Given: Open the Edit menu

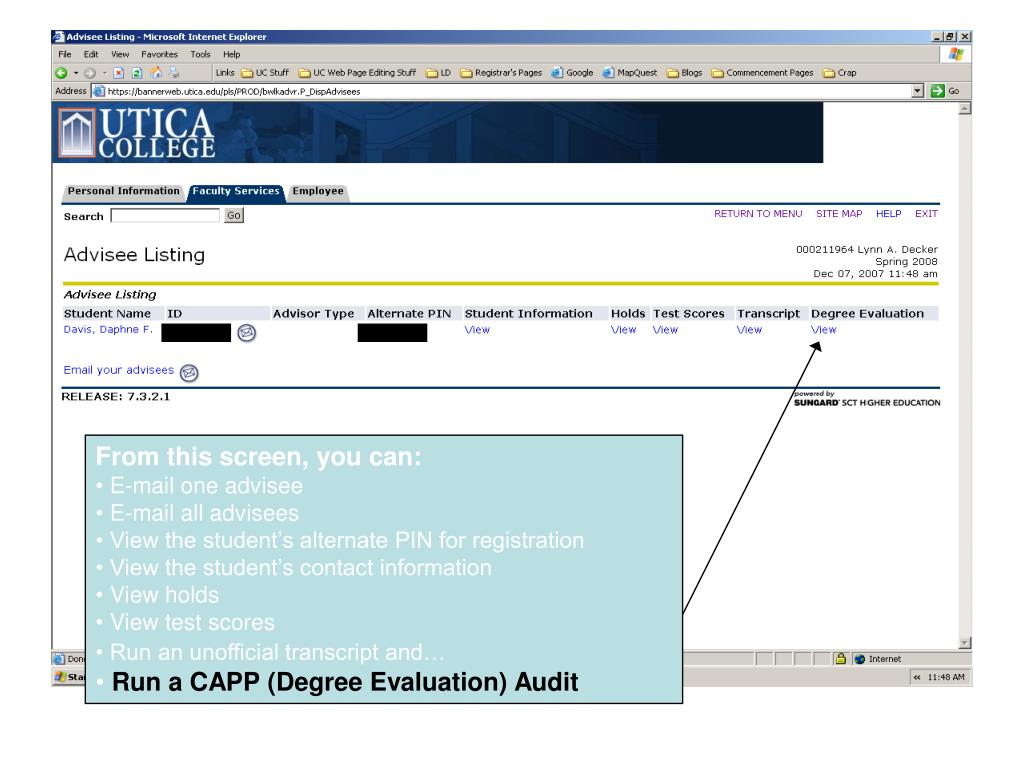Looking at the screenshot, I should point(91,55).
